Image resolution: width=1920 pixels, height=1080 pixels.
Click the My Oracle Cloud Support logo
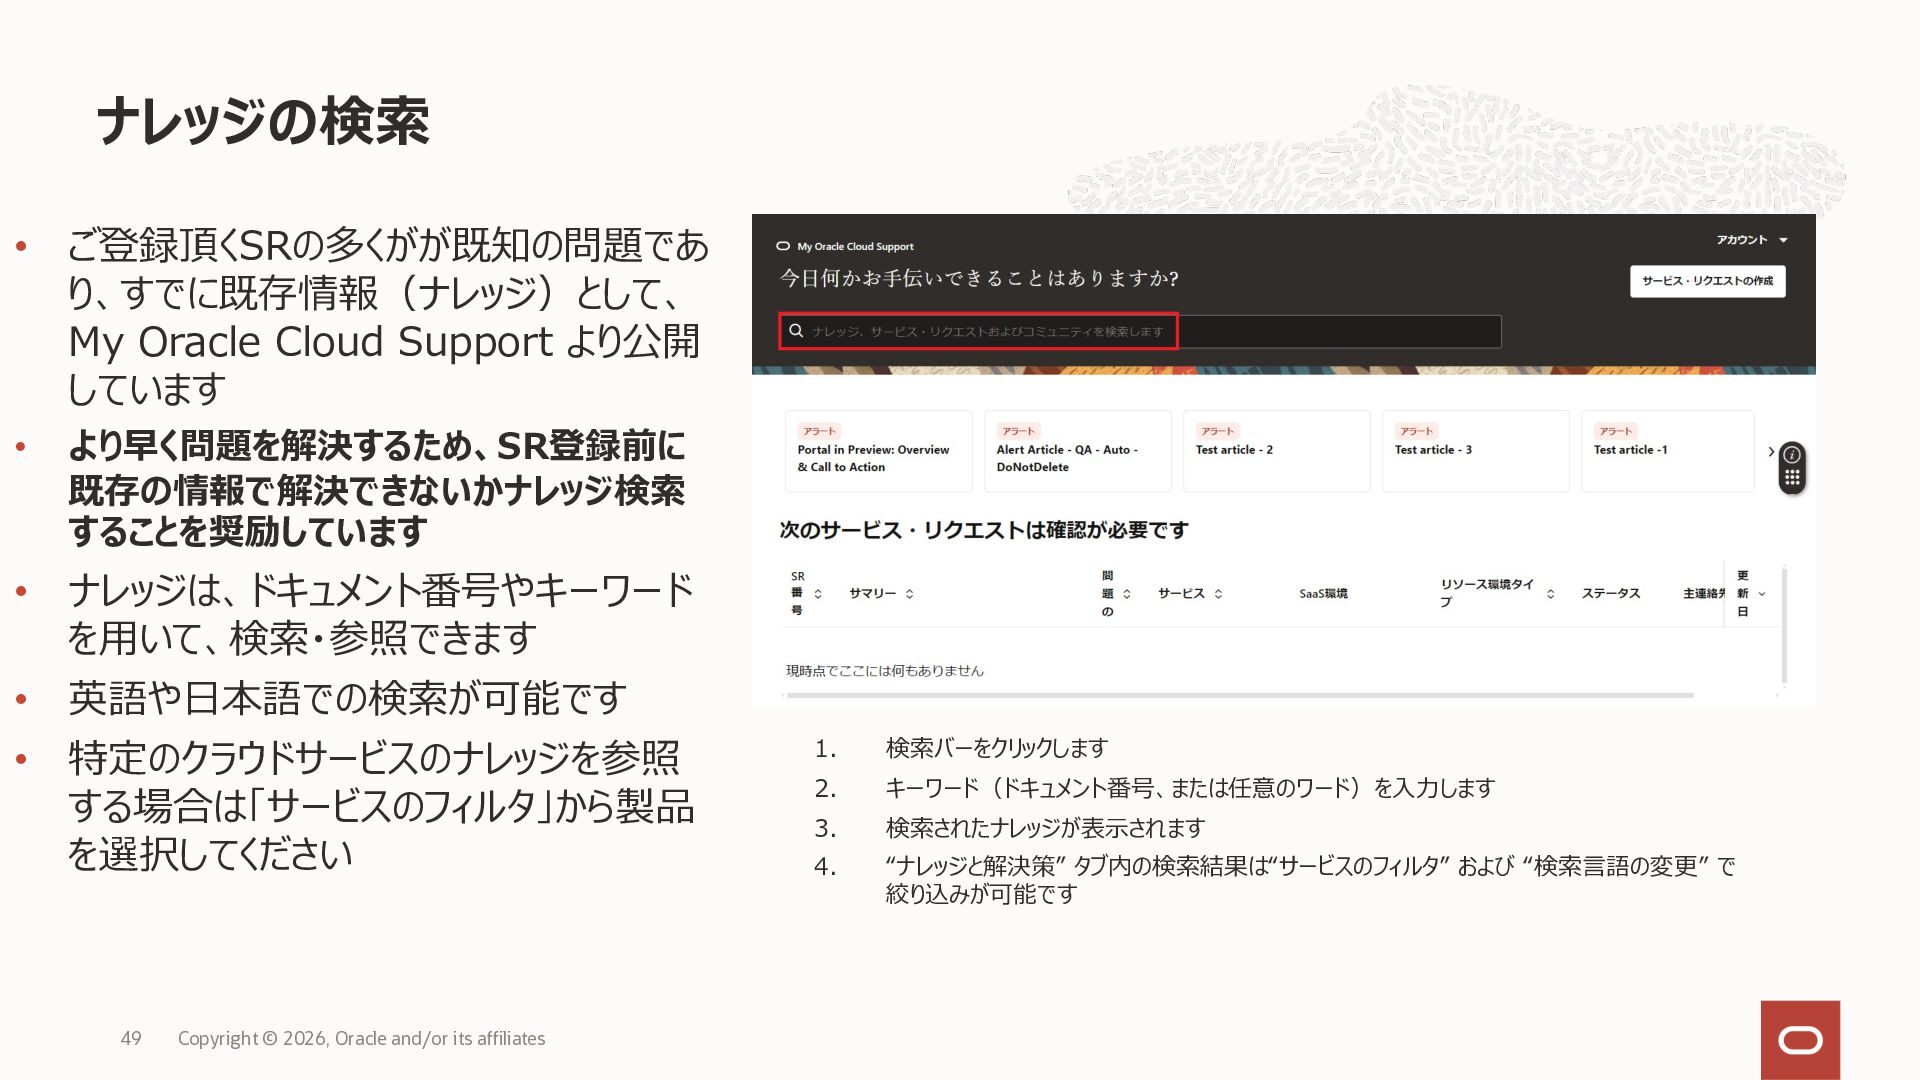coord(845,246)
